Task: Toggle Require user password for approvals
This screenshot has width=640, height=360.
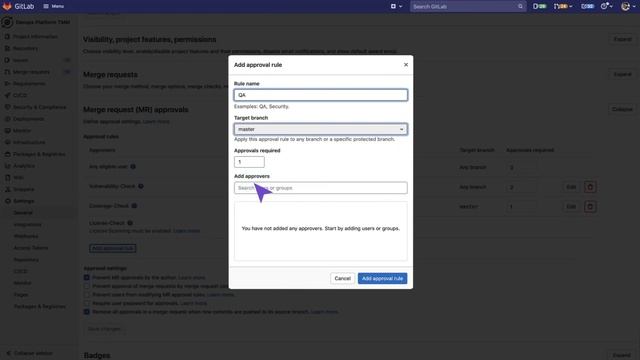Action: click(87, 303)
